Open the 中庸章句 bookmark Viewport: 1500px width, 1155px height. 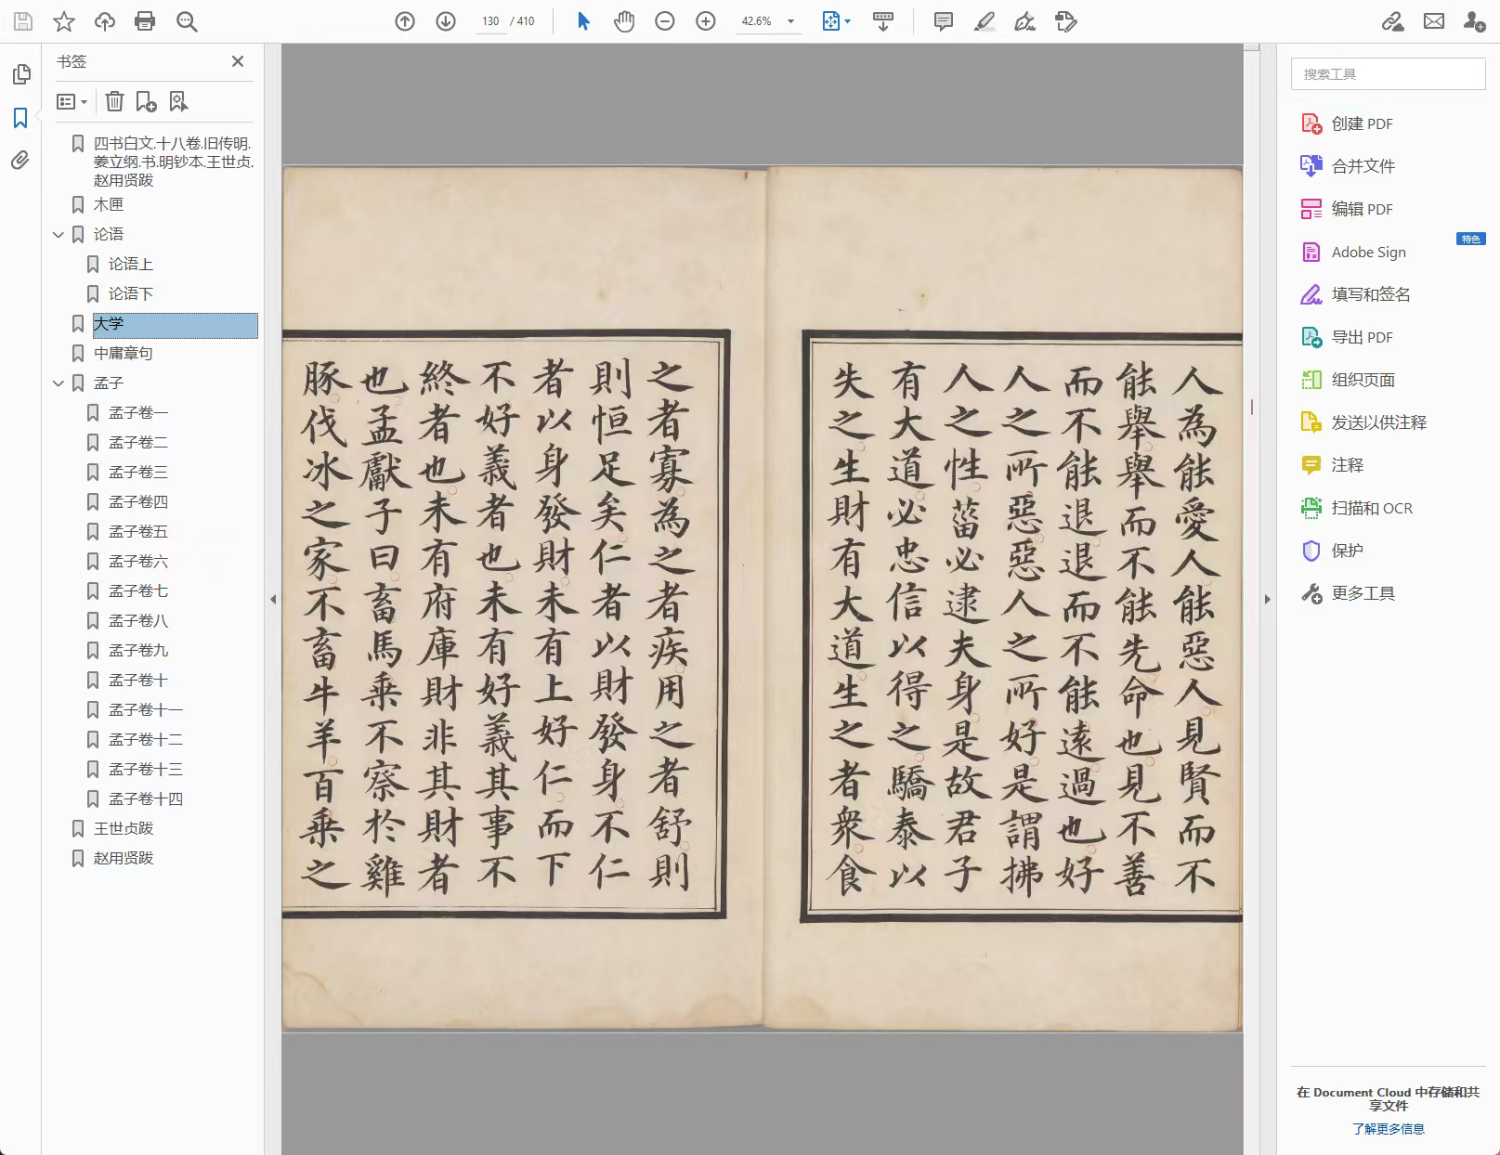(124, 353)
